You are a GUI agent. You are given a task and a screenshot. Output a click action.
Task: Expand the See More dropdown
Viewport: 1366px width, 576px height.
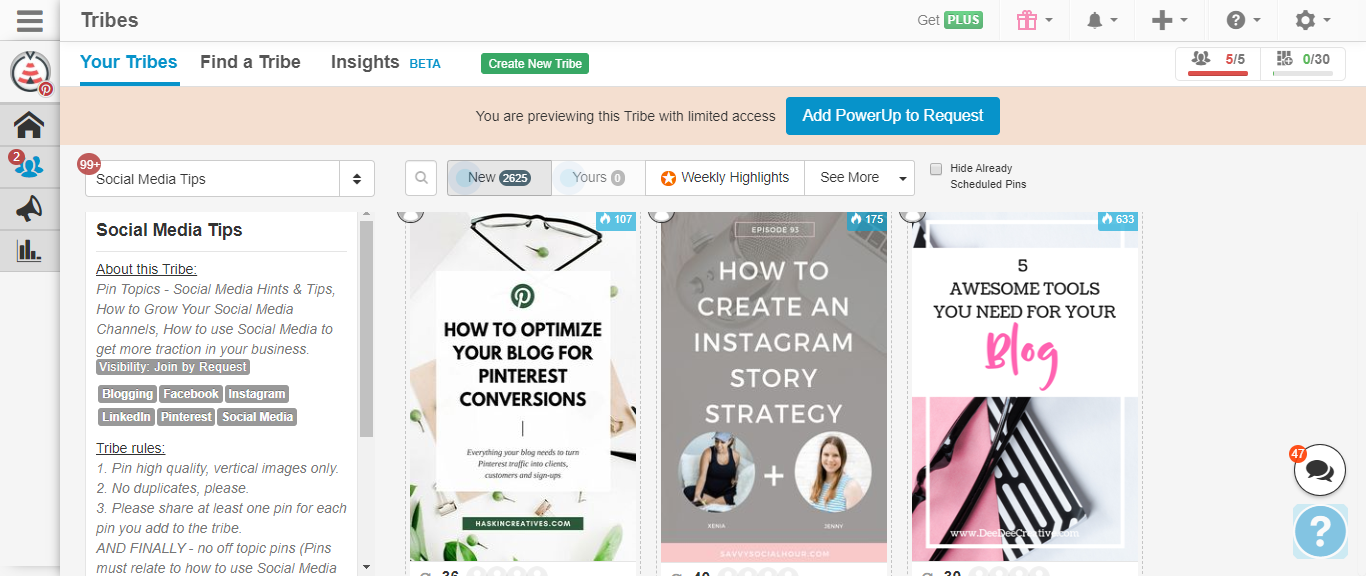[859, 178]
